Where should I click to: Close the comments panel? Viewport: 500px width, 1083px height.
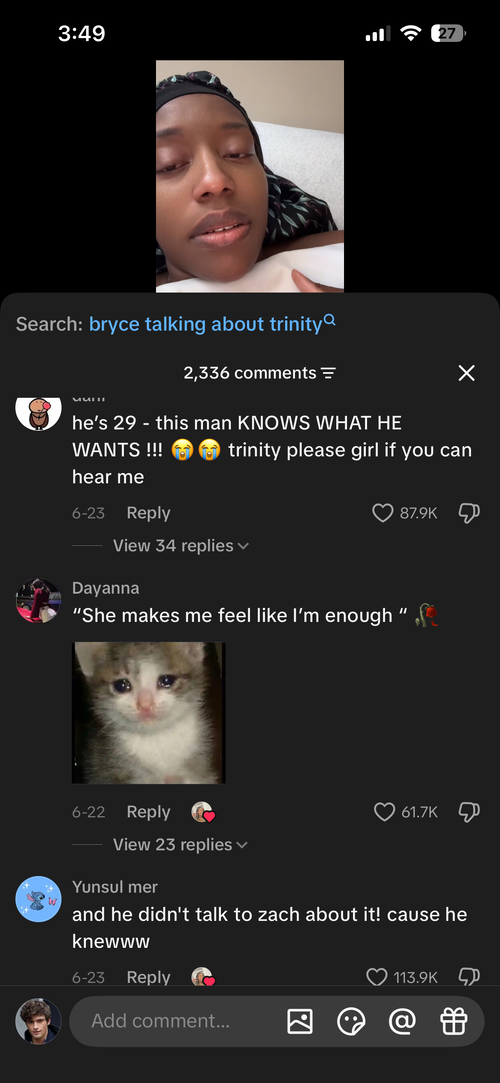click(467, 373)
